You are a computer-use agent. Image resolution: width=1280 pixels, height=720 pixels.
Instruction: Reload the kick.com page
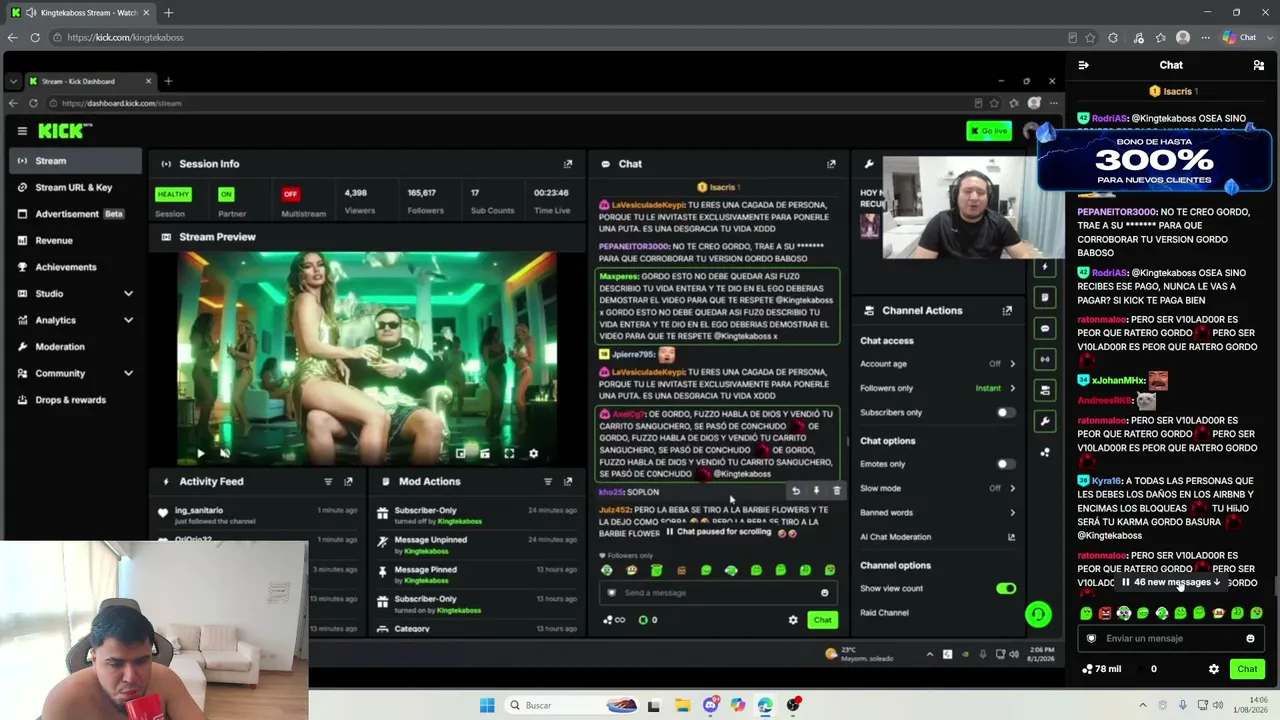tap(35, 38)
